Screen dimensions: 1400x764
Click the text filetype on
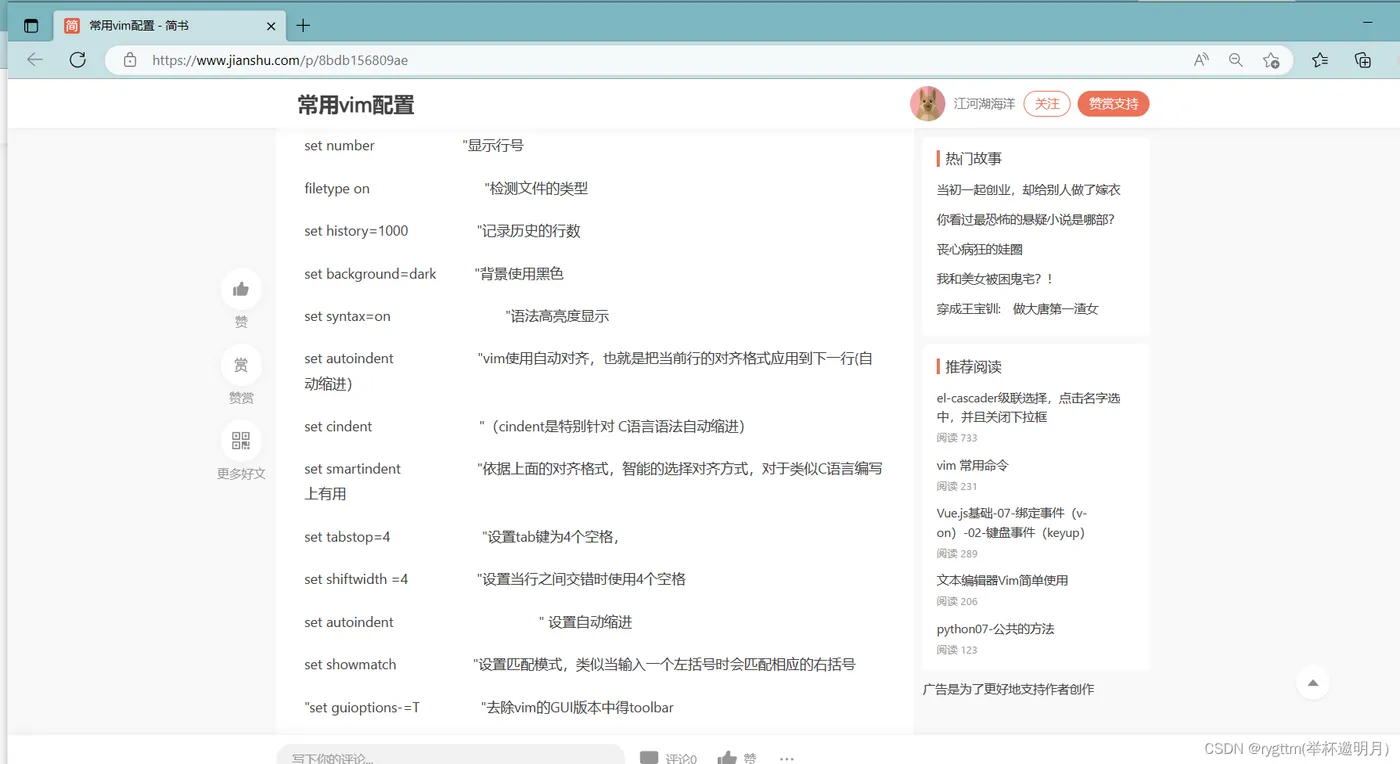click(x=337, y=188)
